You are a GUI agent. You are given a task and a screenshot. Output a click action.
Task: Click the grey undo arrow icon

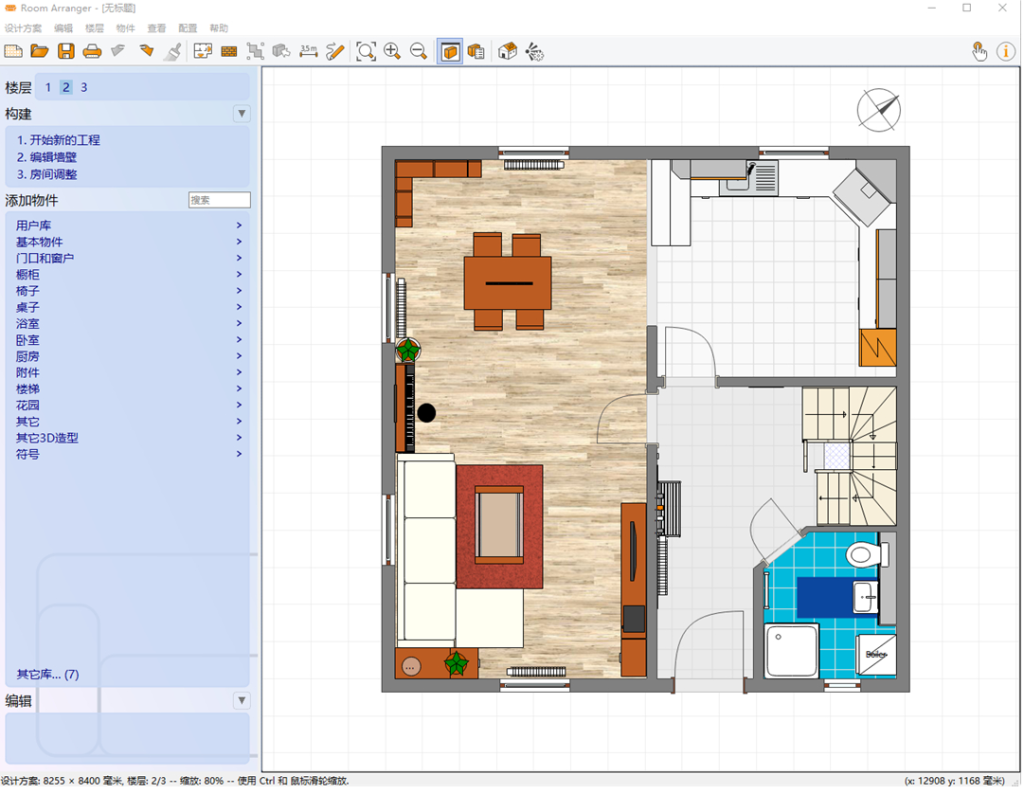[x=118, y=51]
